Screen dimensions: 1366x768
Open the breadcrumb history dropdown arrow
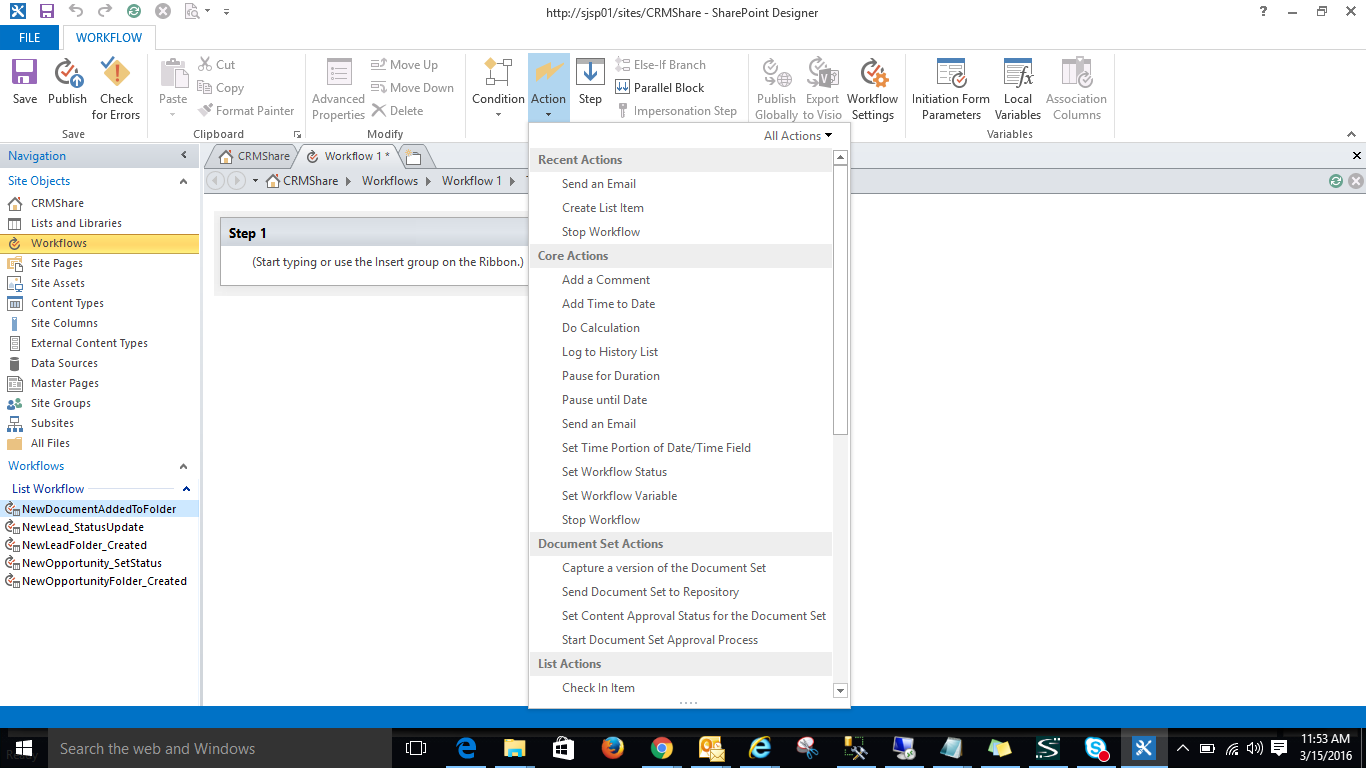point(255,181)
